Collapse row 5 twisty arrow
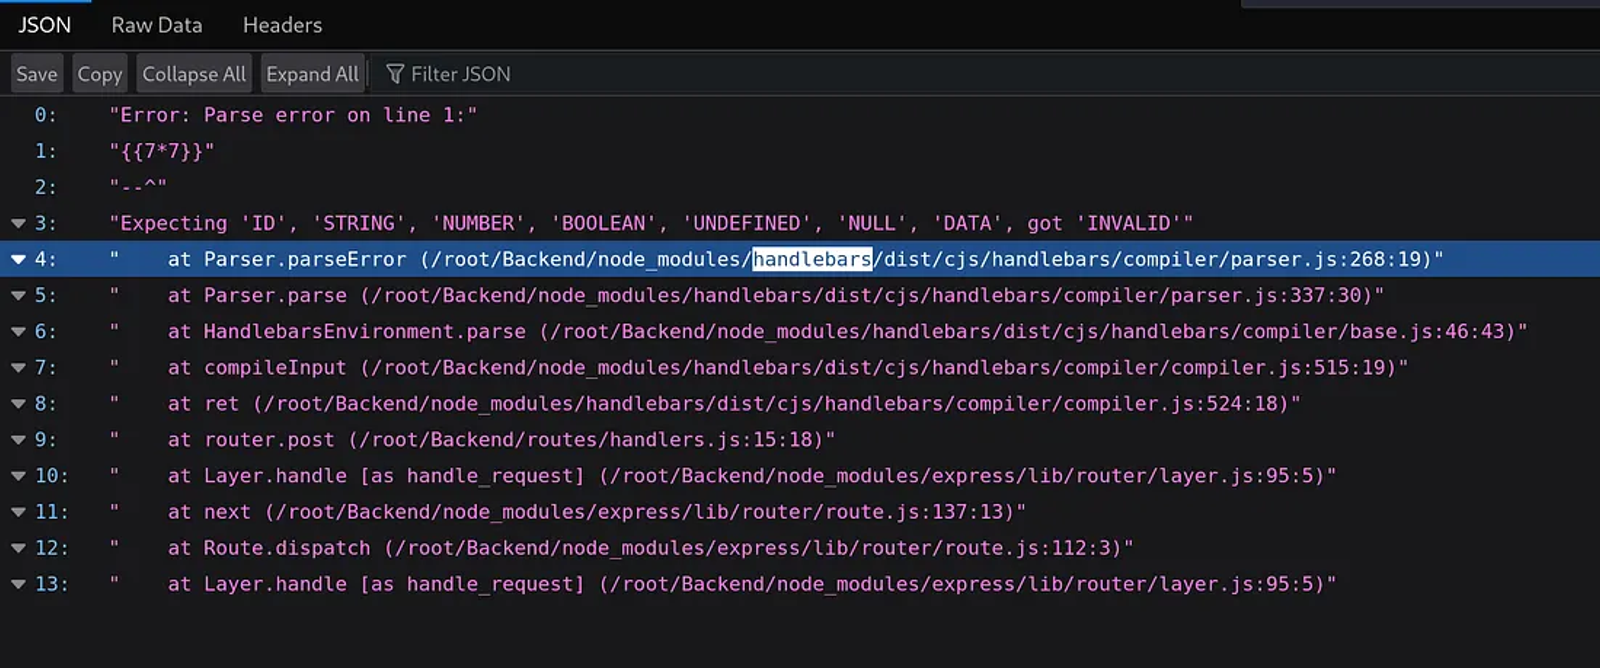The image size is (1600, 668). click(x=18, y=295)
